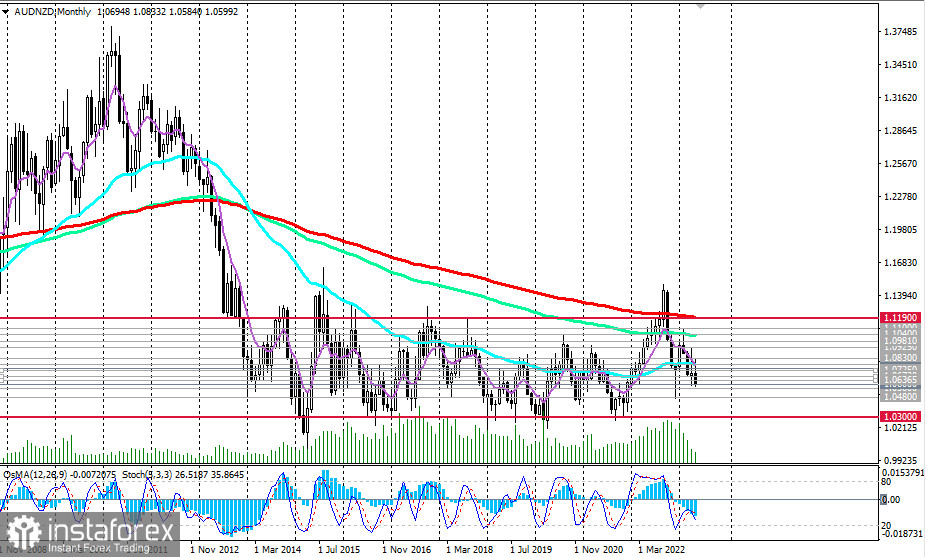Select the gray 1.04800 level label
The height and width of the screenshot is (557, 925).
click(x=898, y=396)
